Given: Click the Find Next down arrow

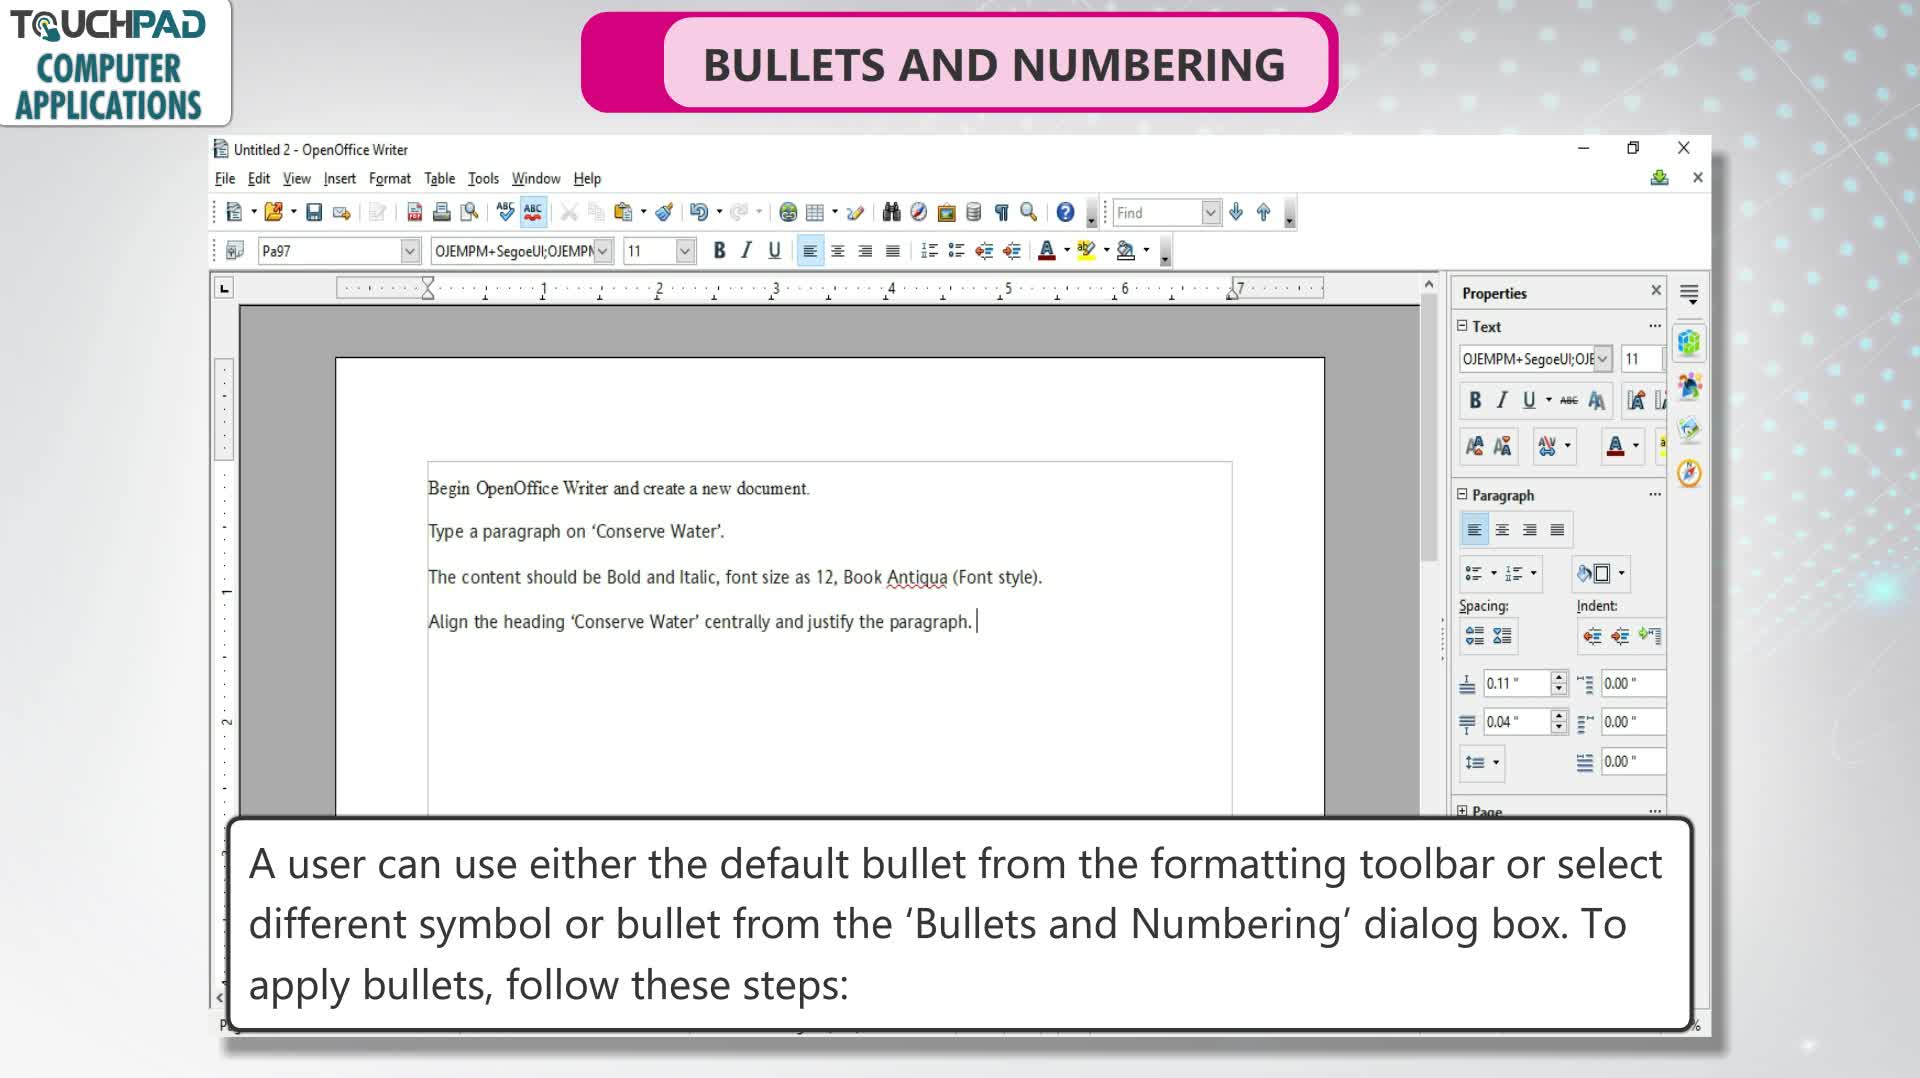Looking at the screenshot, I should click(1236, 213).
